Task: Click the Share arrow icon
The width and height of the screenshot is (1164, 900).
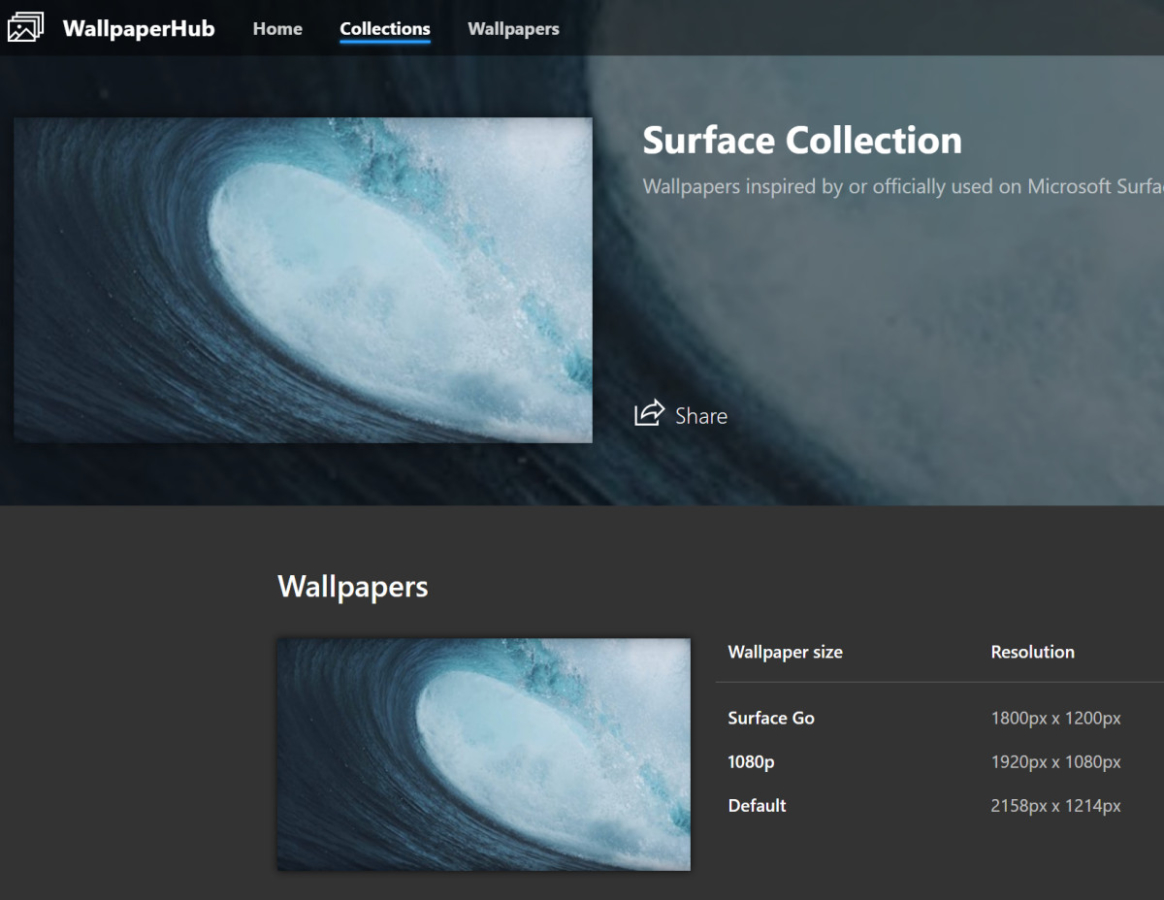Action: point(649,414)
